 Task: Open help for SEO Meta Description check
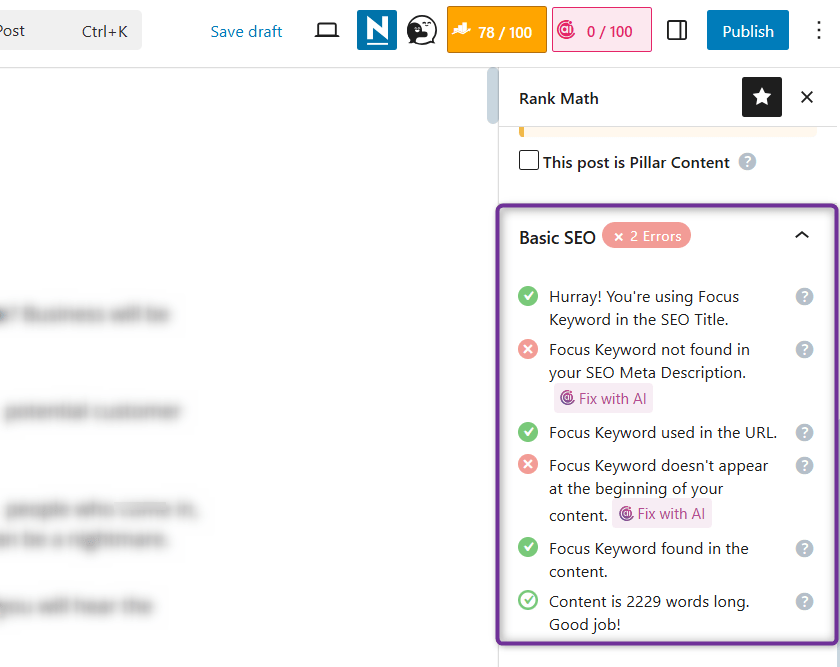(x=804, y=349)
